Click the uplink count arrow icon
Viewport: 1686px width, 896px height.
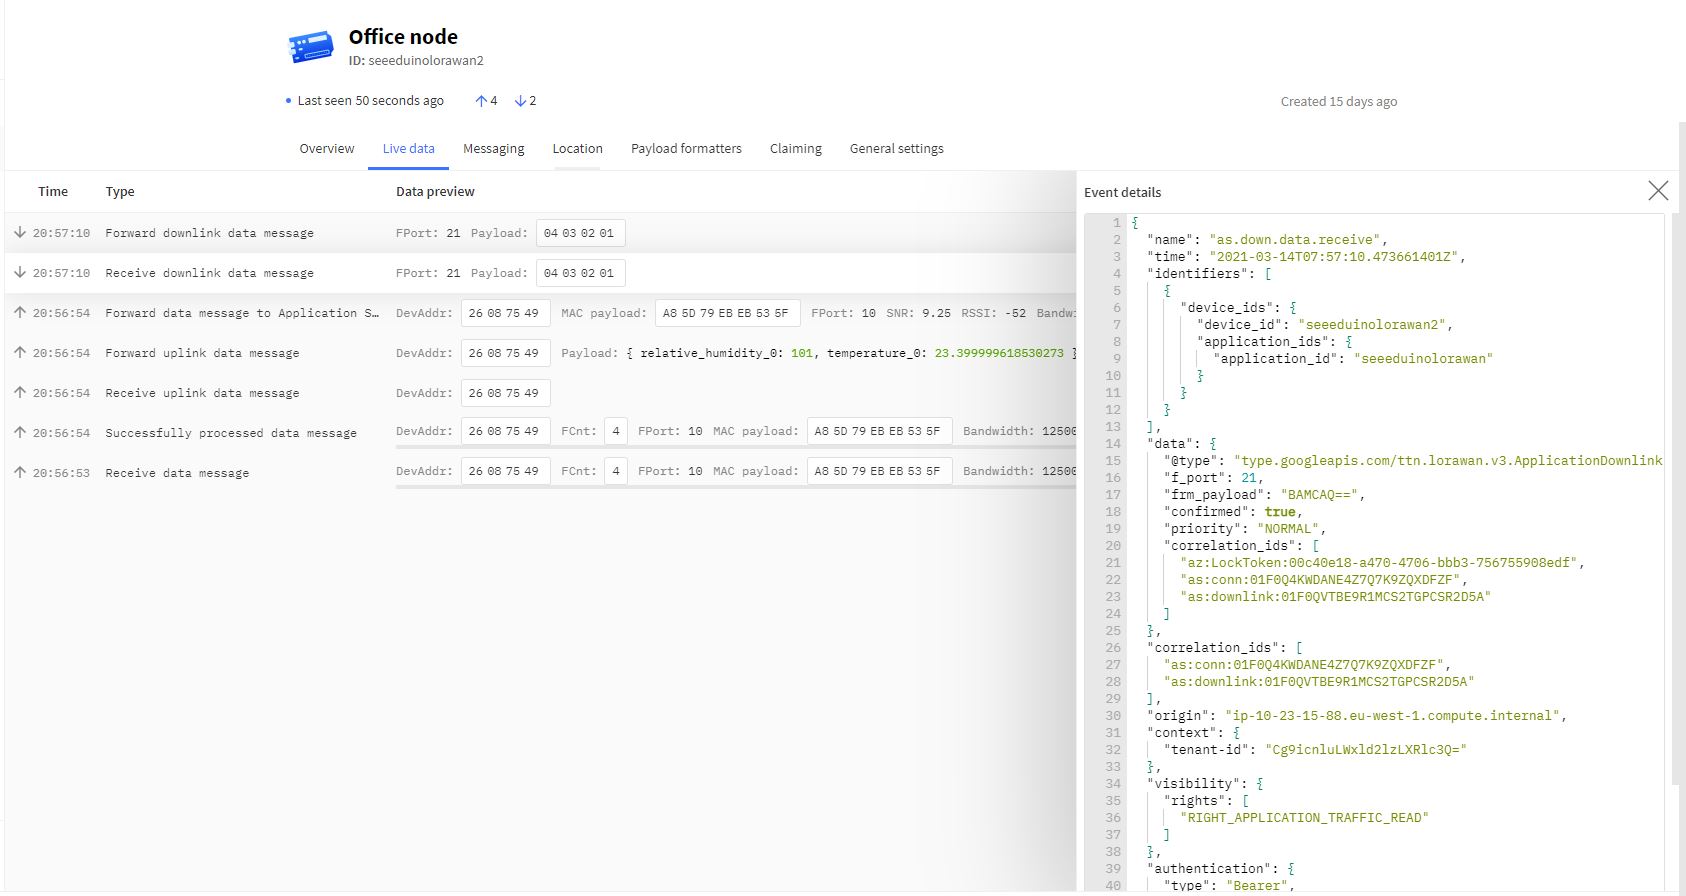click(481, 101)
